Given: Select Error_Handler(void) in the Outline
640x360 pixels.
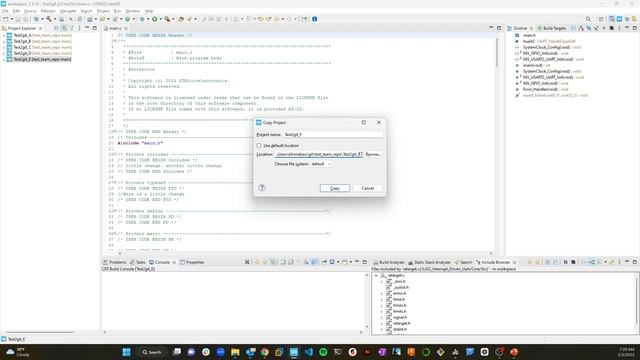Looking at the screenshot, I should tap(540, 89).
